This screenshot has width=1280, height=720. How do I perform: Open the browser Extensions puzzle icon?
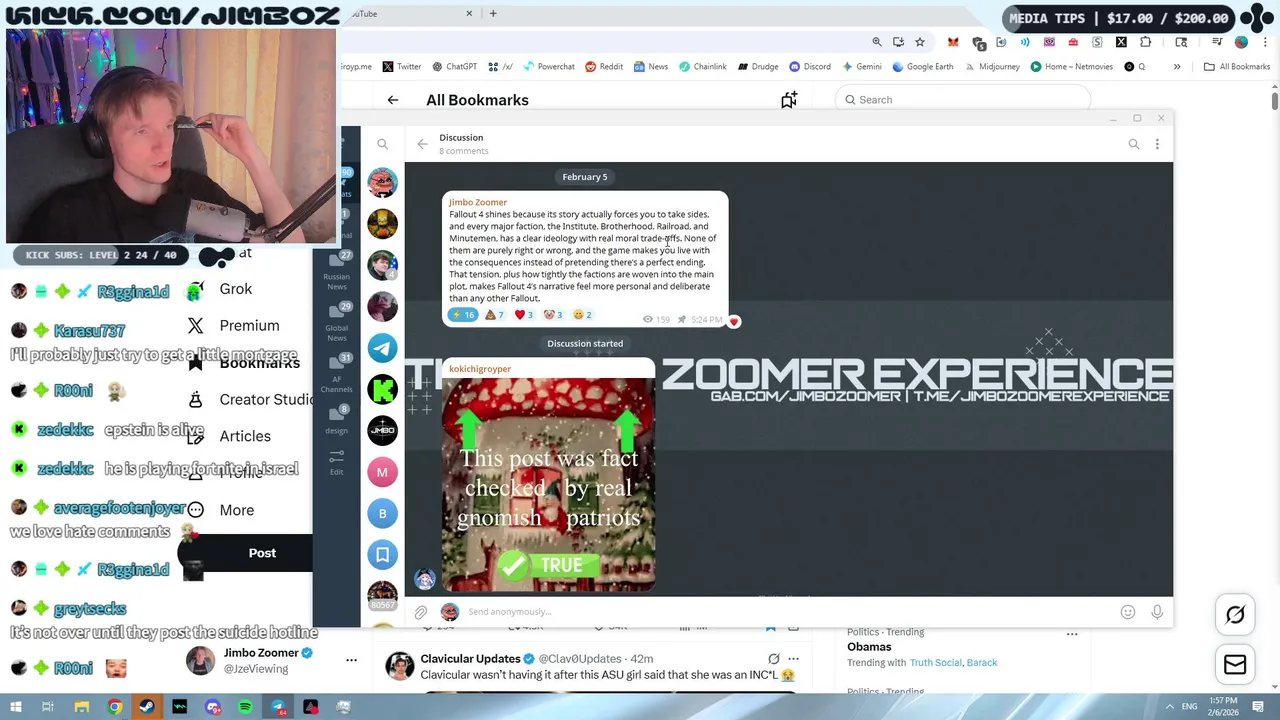click(1145, 42)
